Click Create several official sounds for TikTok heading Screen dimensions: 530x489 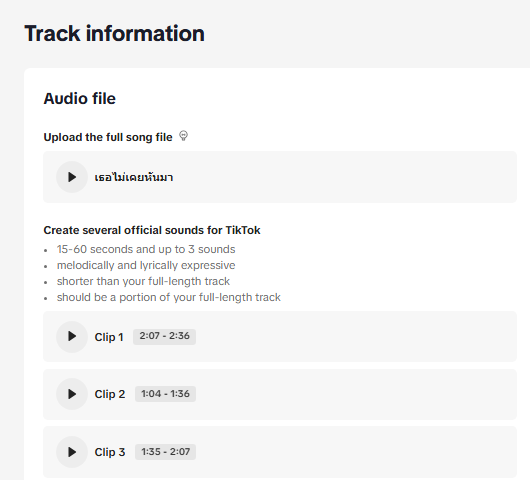point(152,230)
